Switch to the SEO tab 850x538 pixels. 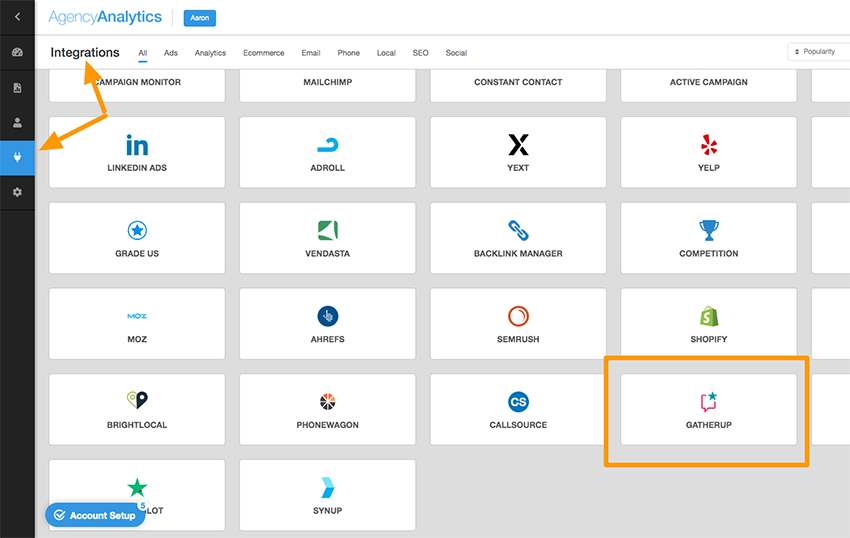click(421, 53)
